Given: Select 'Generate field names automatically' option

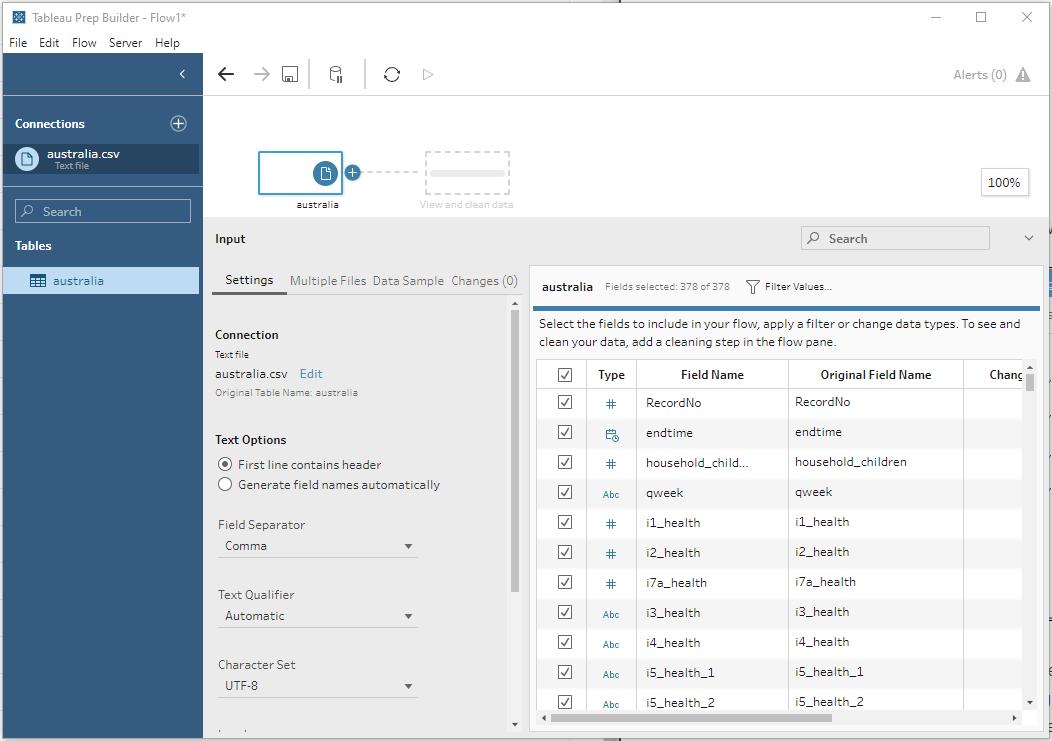Looking at the screenshot, I should 225,485.
